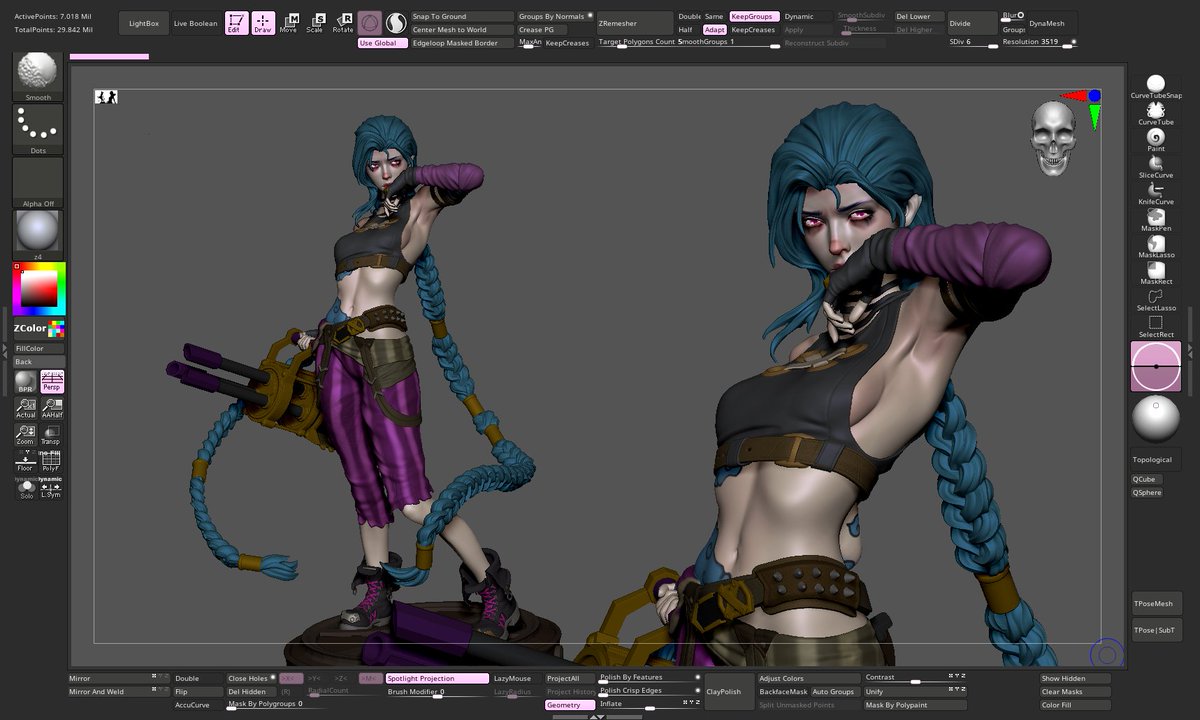
Task: Click the Zoom document icon
Action: point(26,434)
